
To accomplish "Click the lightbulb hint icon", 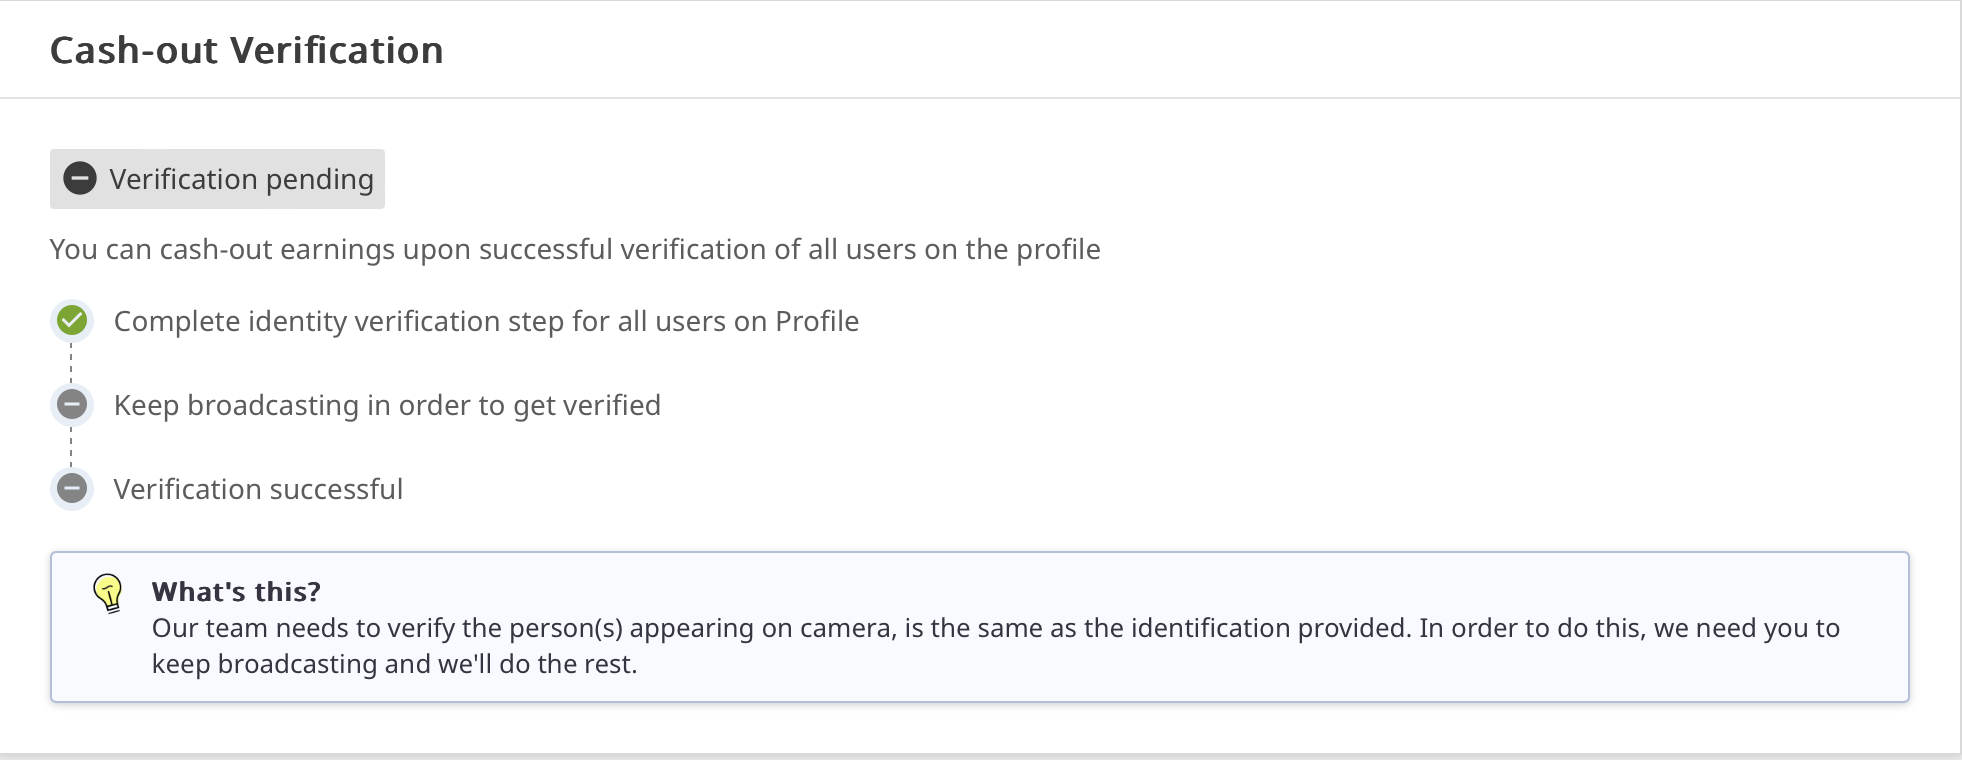I will tap(108, 593).
